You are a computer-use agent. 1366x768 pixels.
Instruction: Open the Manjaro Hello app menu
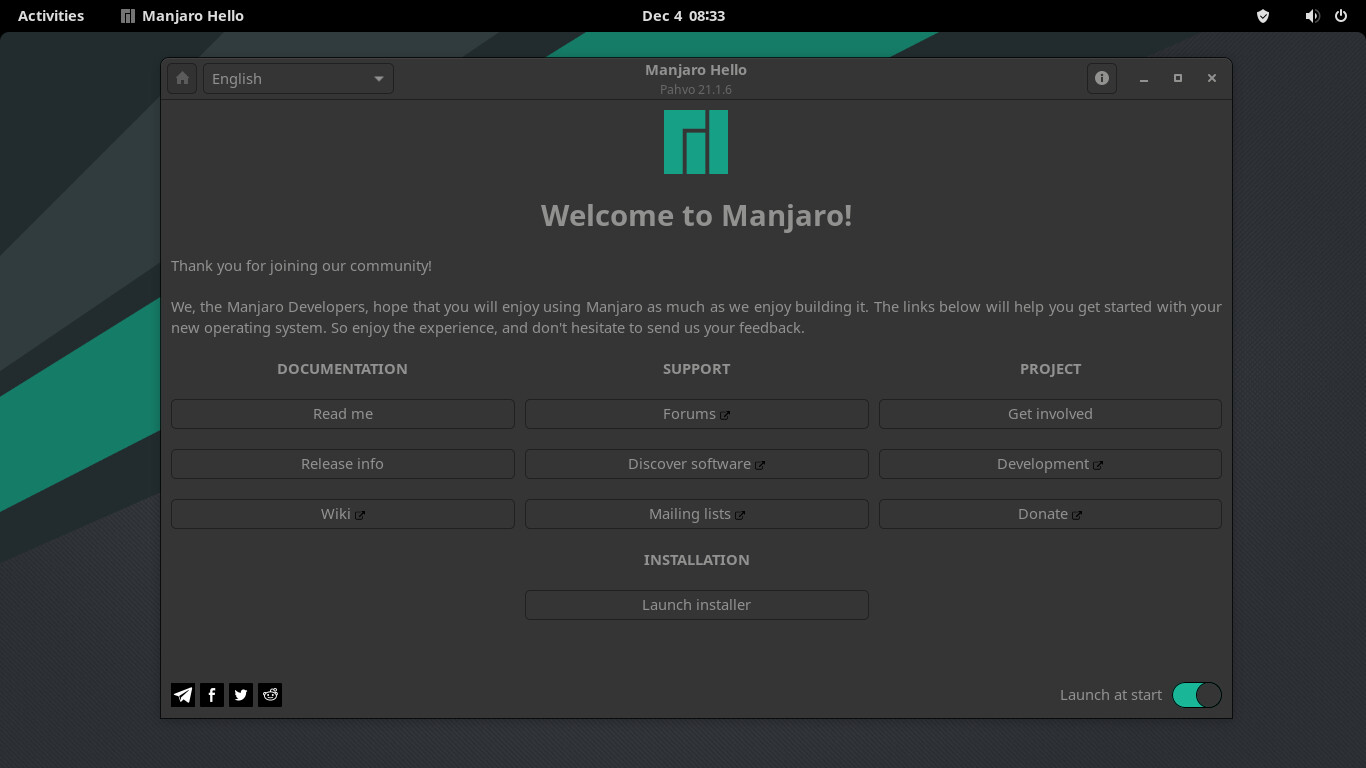[x=182, y=16]
